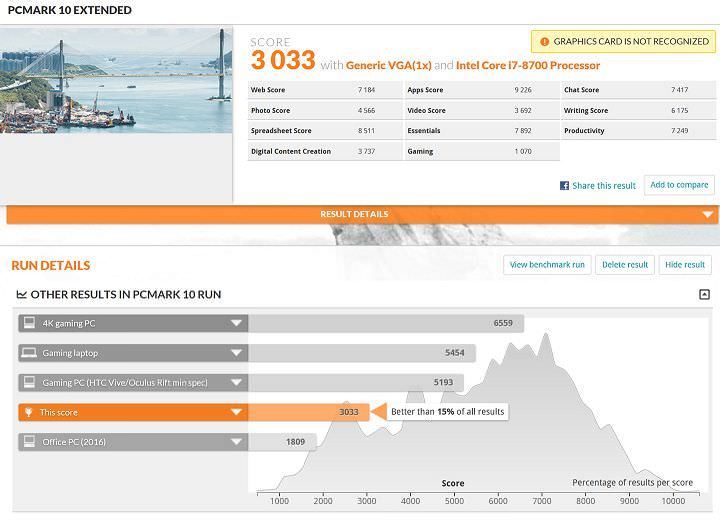Screen dimensions: 720x521
Task: Click the orange warning icon in graphics card notice
Action: coord(544,42)
